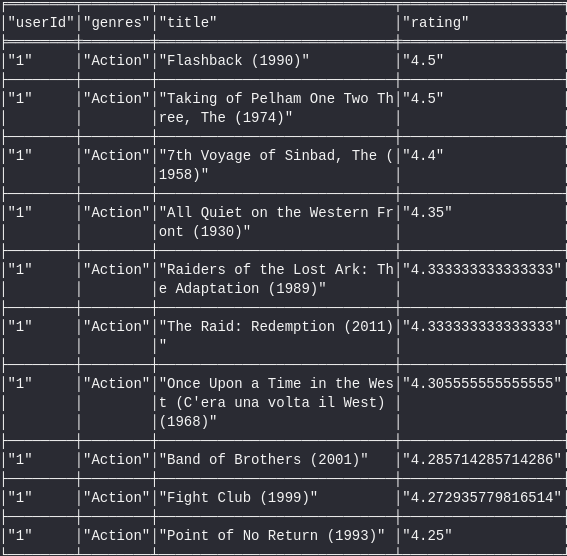Select "The Raid: Redemption (2011)" cell
Screen dimensions: 567x556
276,335
